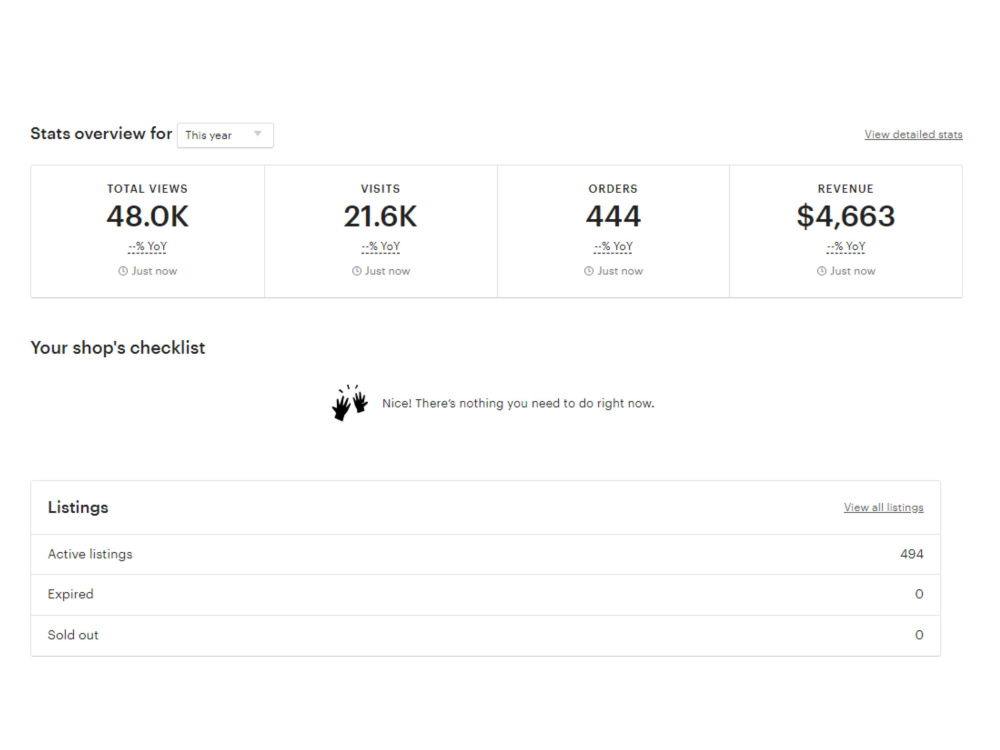This screenshot has width=1000, height=750.
Task: Click the 'Stats overview for' heading
Action: click(x=101, y=133)
